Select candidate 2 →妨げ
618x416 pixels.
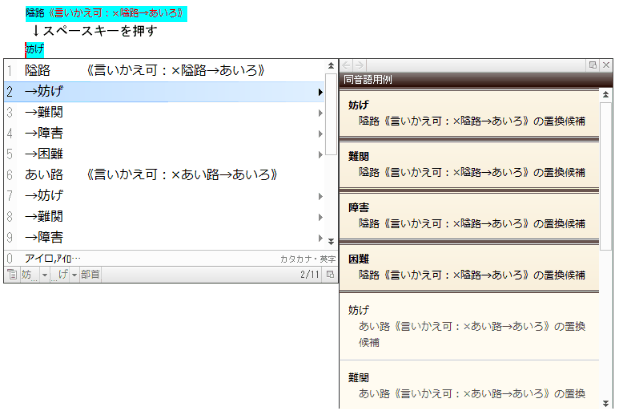[x=164, y=91]
